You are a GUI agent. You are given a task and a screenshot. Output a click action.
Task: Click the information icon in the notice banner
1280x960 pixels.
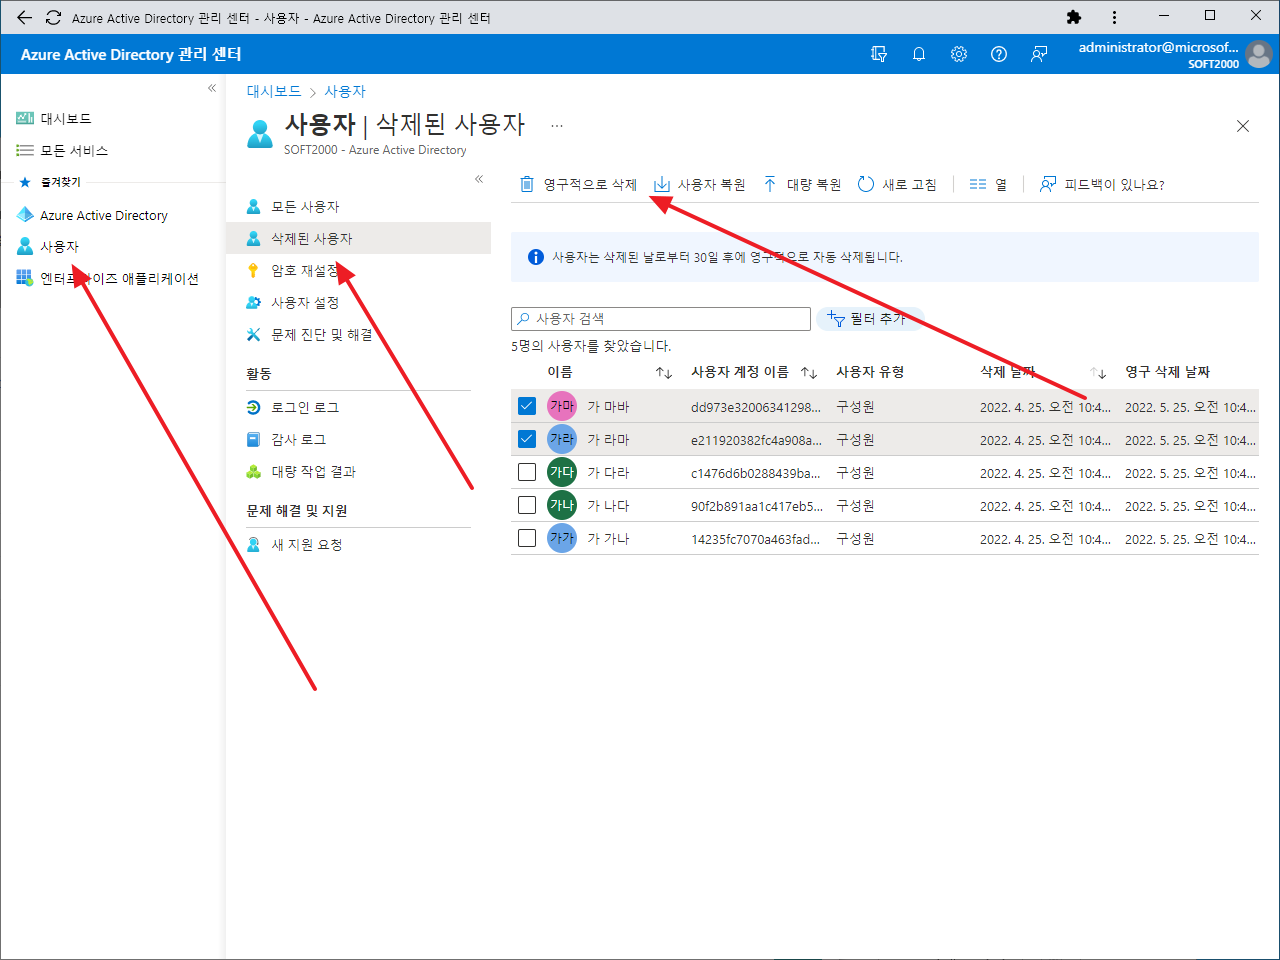pos(536,257)
